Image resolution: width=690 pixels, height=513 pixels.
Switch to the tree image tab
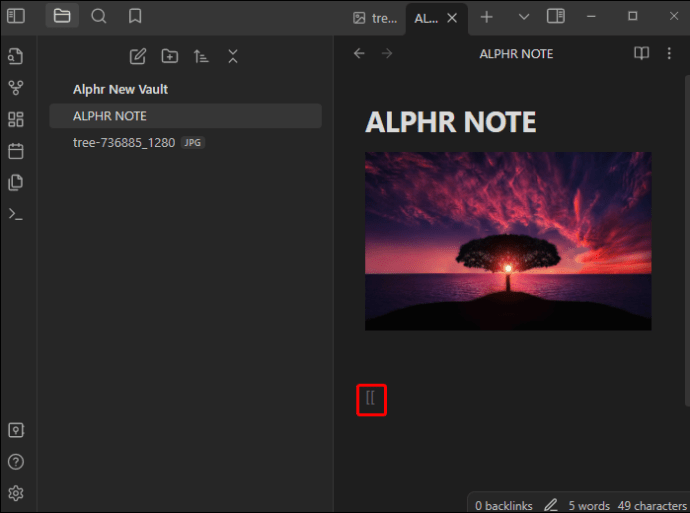(375, 18)
